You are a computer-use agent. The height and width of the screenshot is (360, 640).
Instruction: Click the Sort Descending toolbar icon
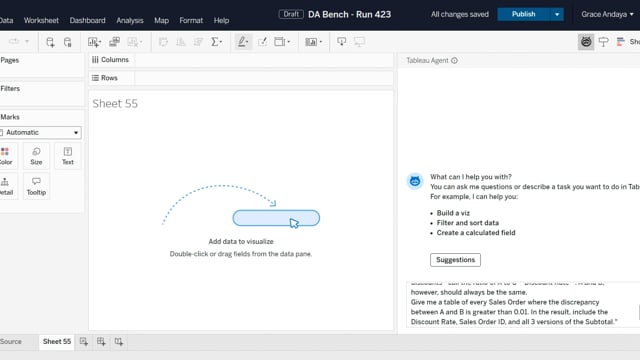[x=198, y=42]
